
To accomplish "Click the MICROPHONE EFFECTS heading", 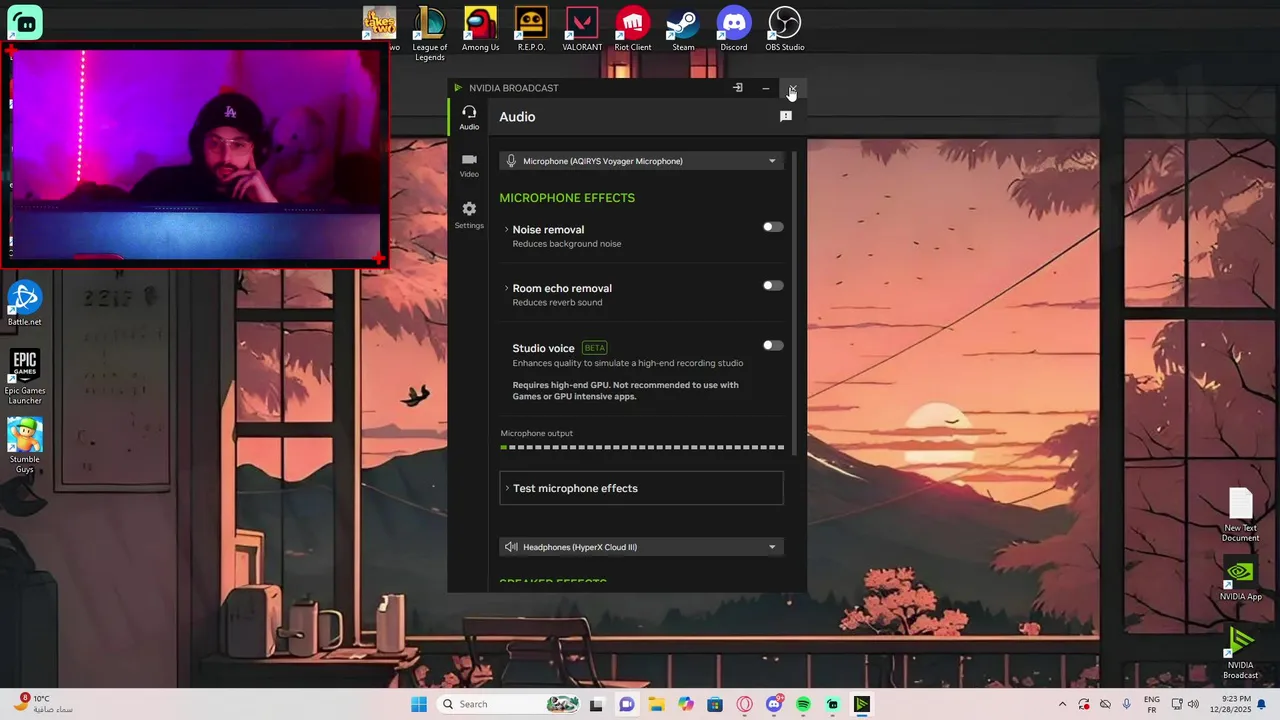I will [567, 198].
